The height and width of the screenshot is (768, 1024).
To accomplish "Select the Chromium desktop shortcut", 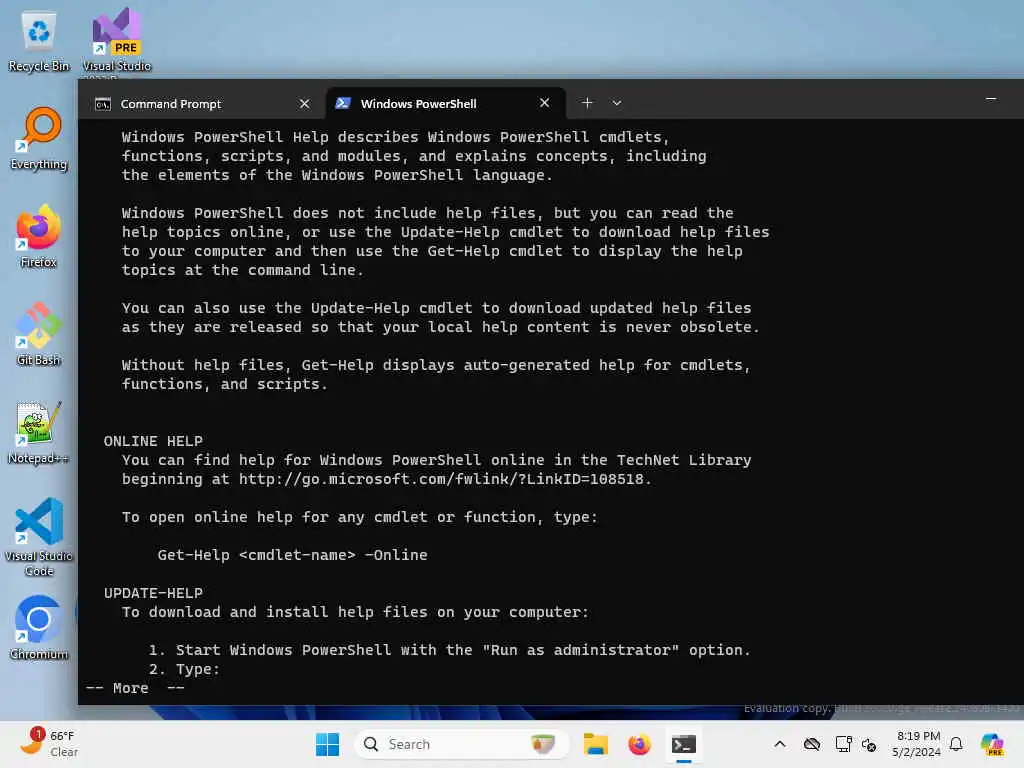I will point(39,628).
